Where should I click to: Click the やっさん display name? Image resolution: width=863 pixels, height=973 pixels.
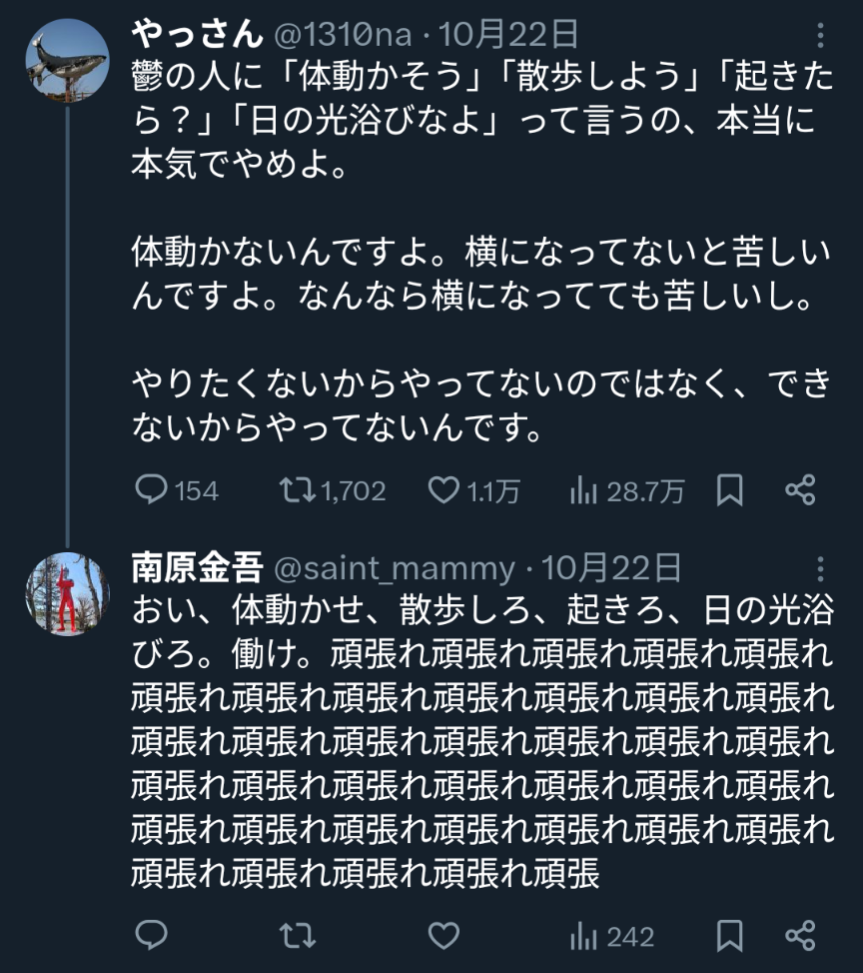coord(195,35)
